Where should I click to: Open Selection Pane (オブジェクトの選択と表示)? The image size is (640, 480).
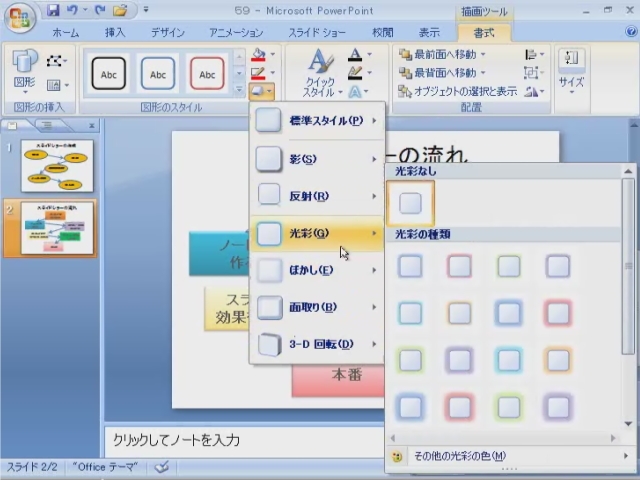coord(458,91)
